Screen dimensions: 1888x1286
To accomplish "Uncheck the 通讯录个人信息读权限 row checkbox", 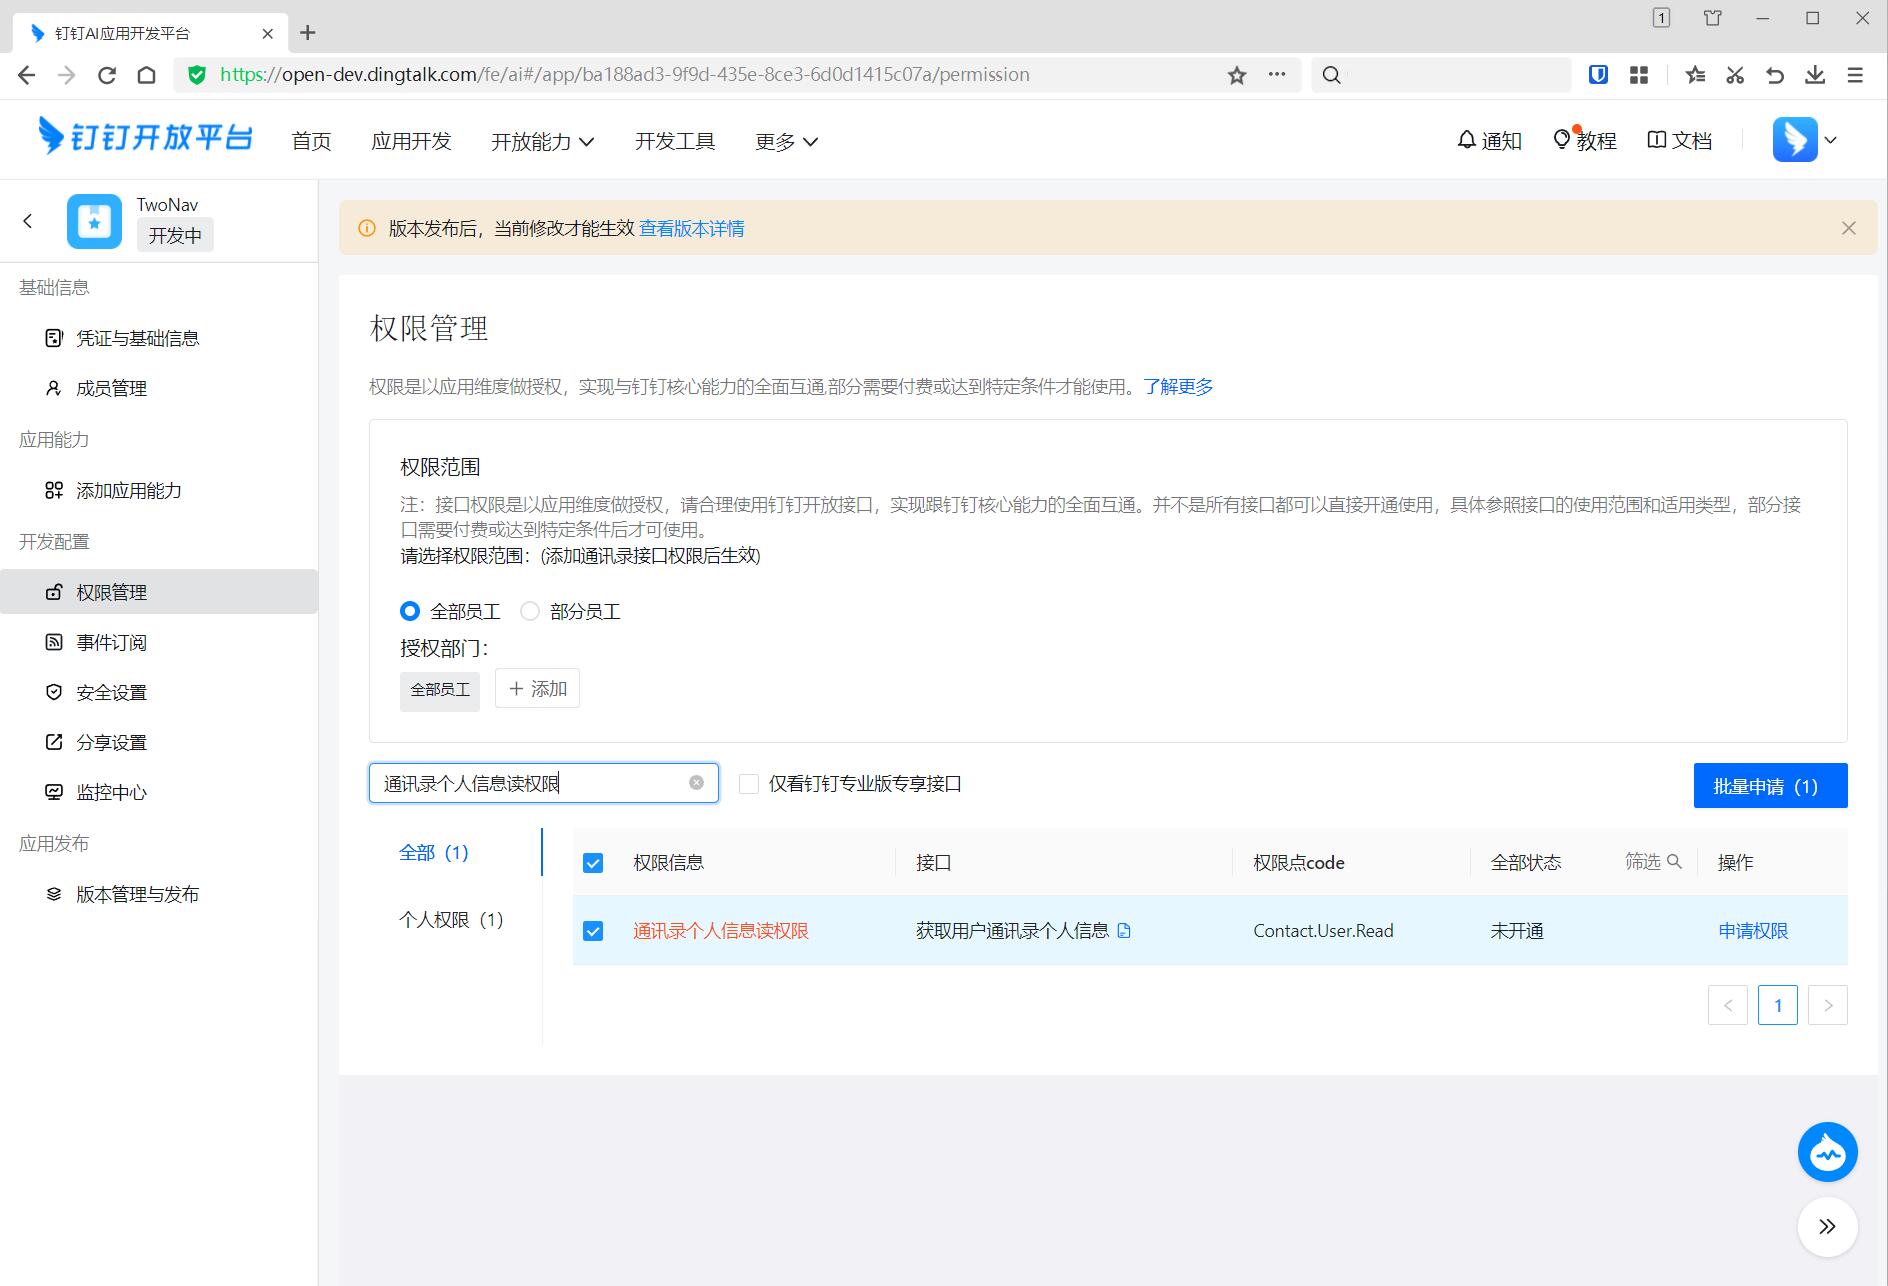I will pyautogui.click(x=593, y=931).
